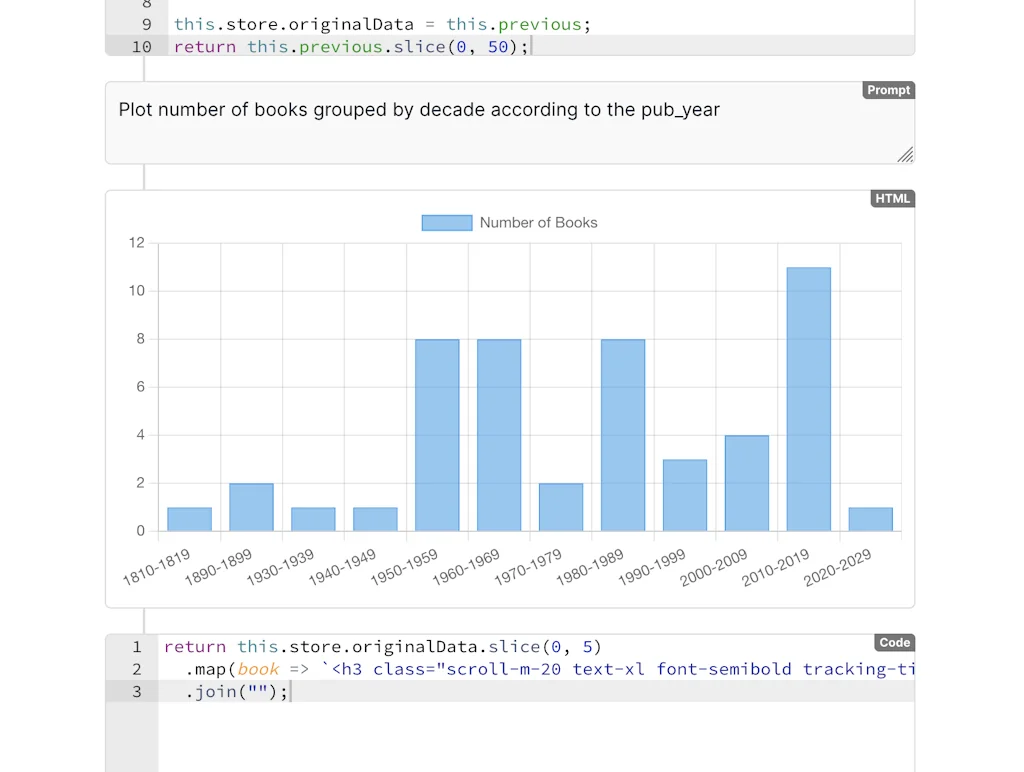Click the prompt text about pub_year
Screen dimensions: 1024x772
tap(420, 110)
